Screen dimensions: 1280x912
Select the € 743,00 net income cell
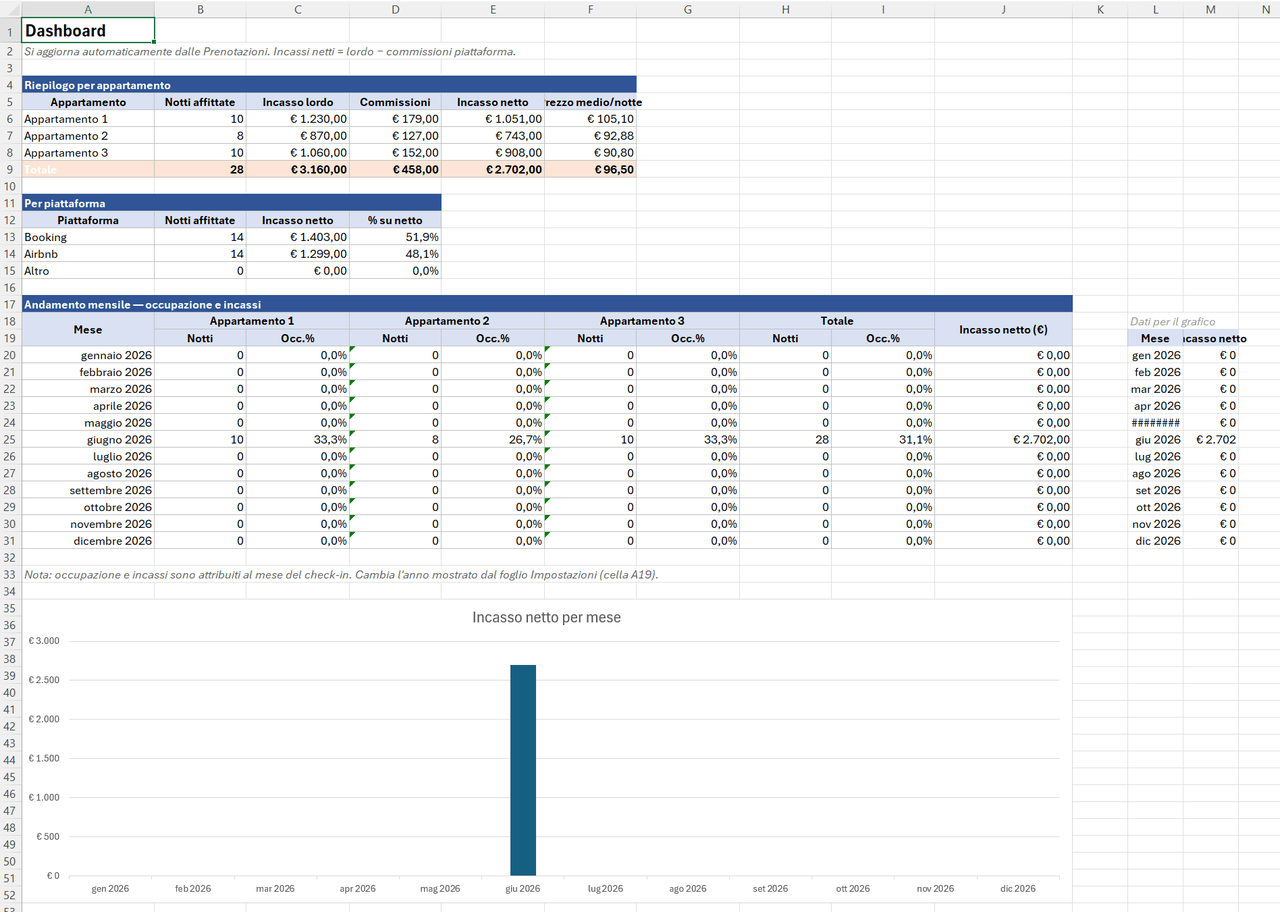[x=493, y=136]
